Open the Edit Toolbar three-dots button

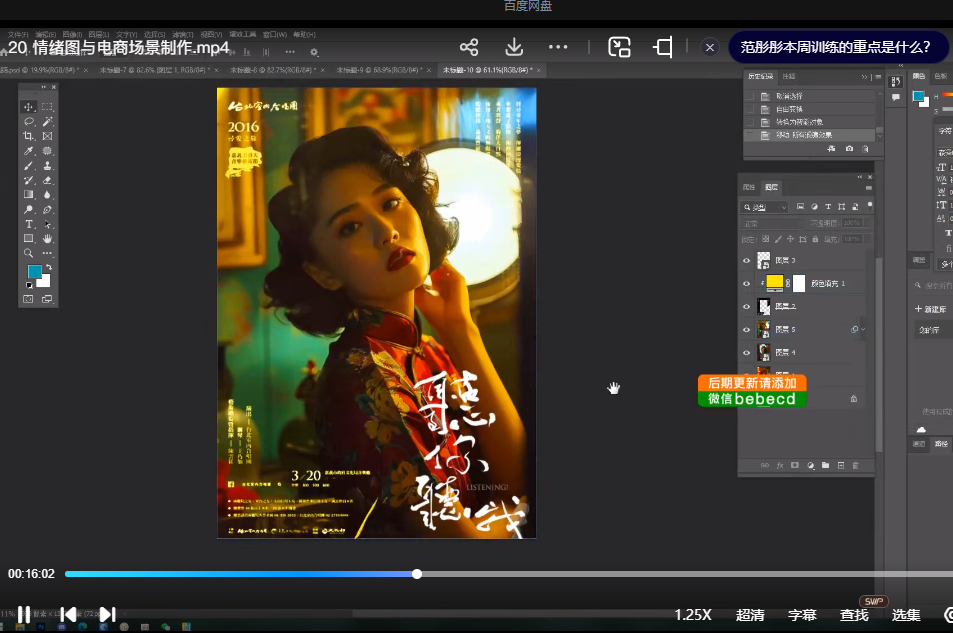47,253
